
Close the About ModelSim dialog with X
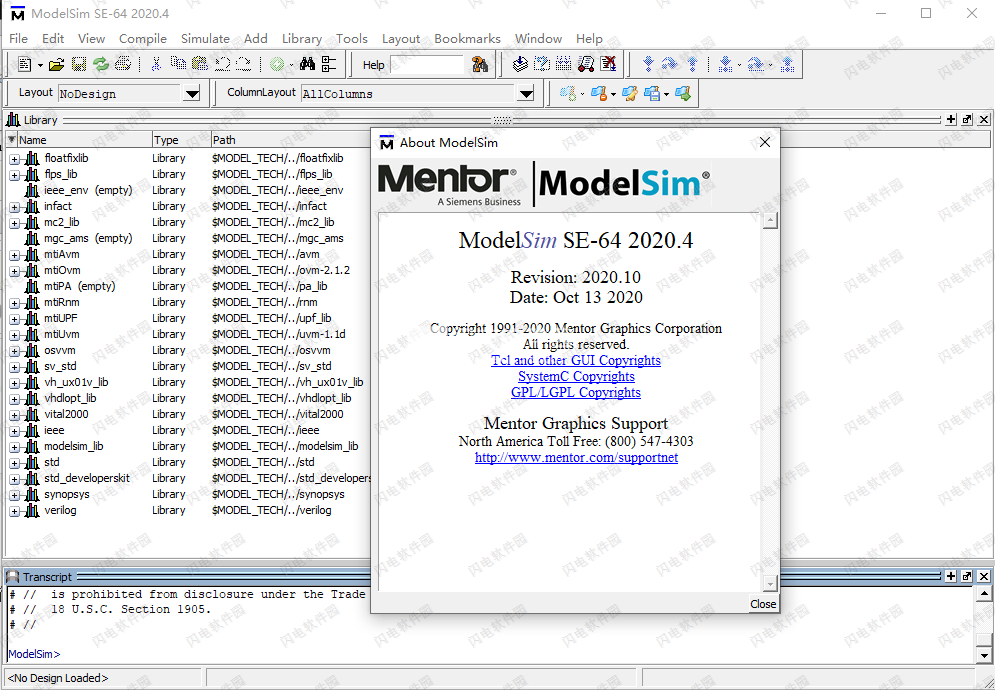tap(765, 142)
